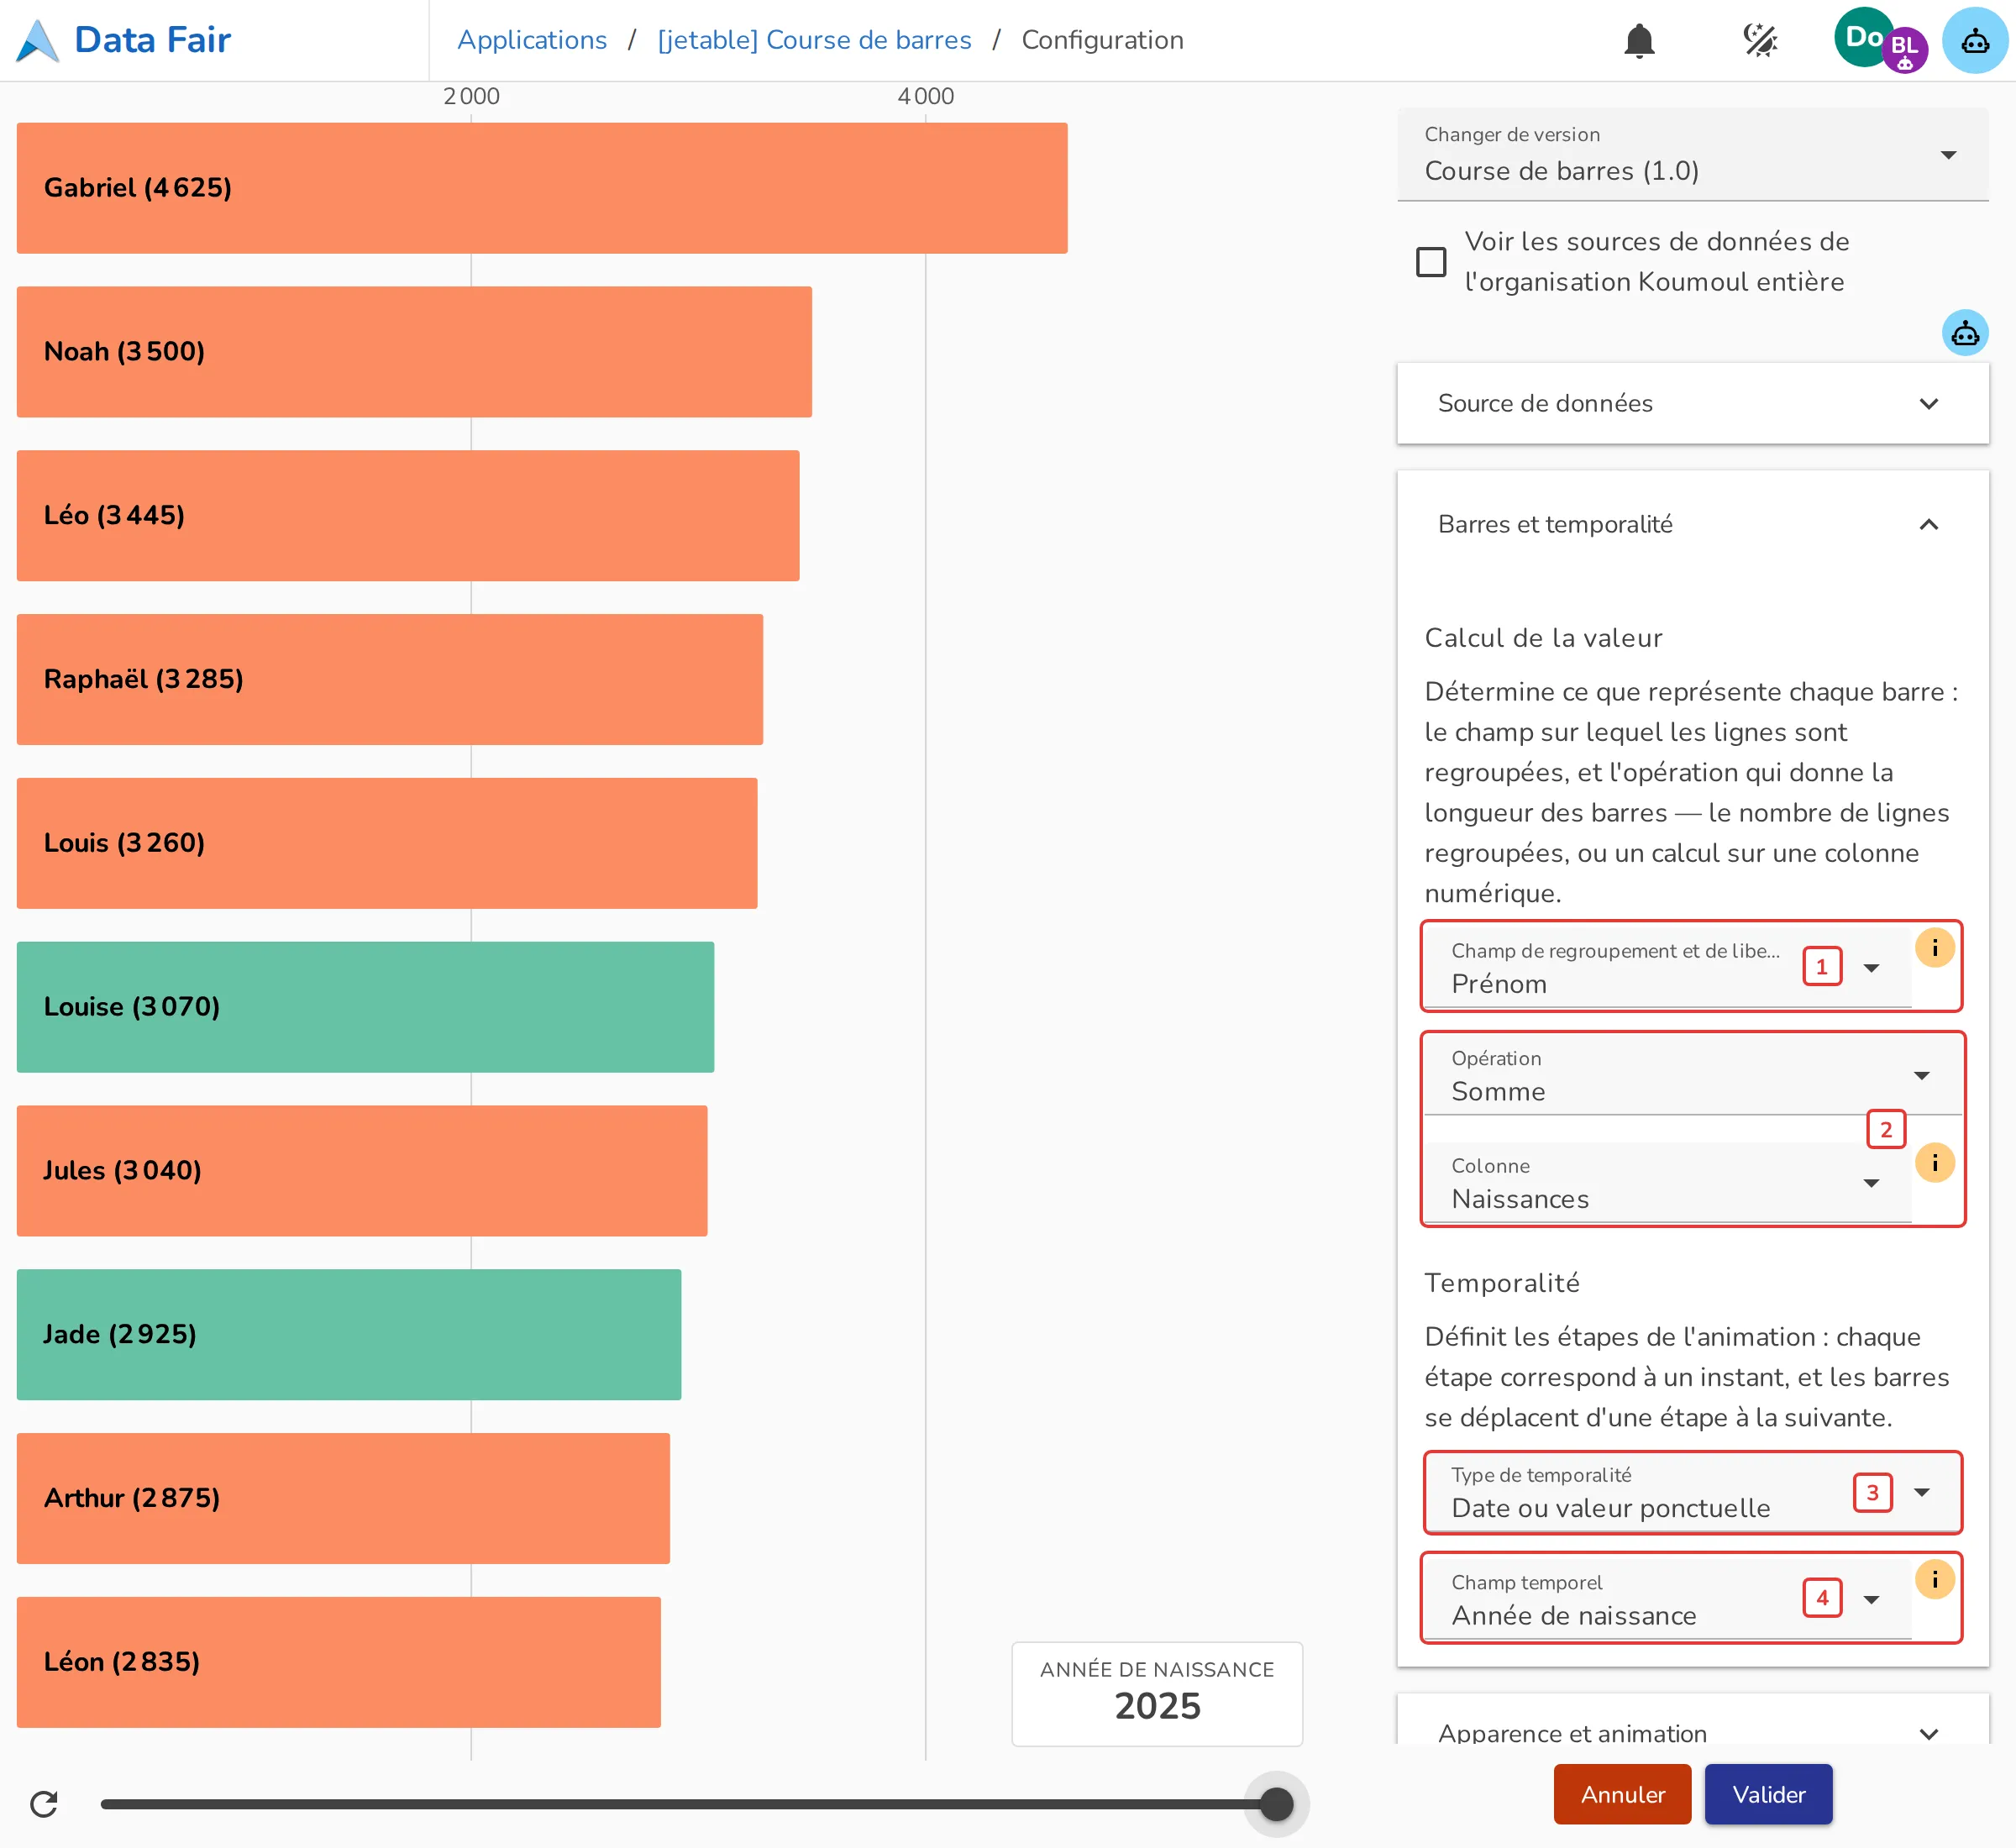This screenshot has height=1848, width=2016.
Task: Open the Champ temporel dropdown
Action: pos(1668,1599)
